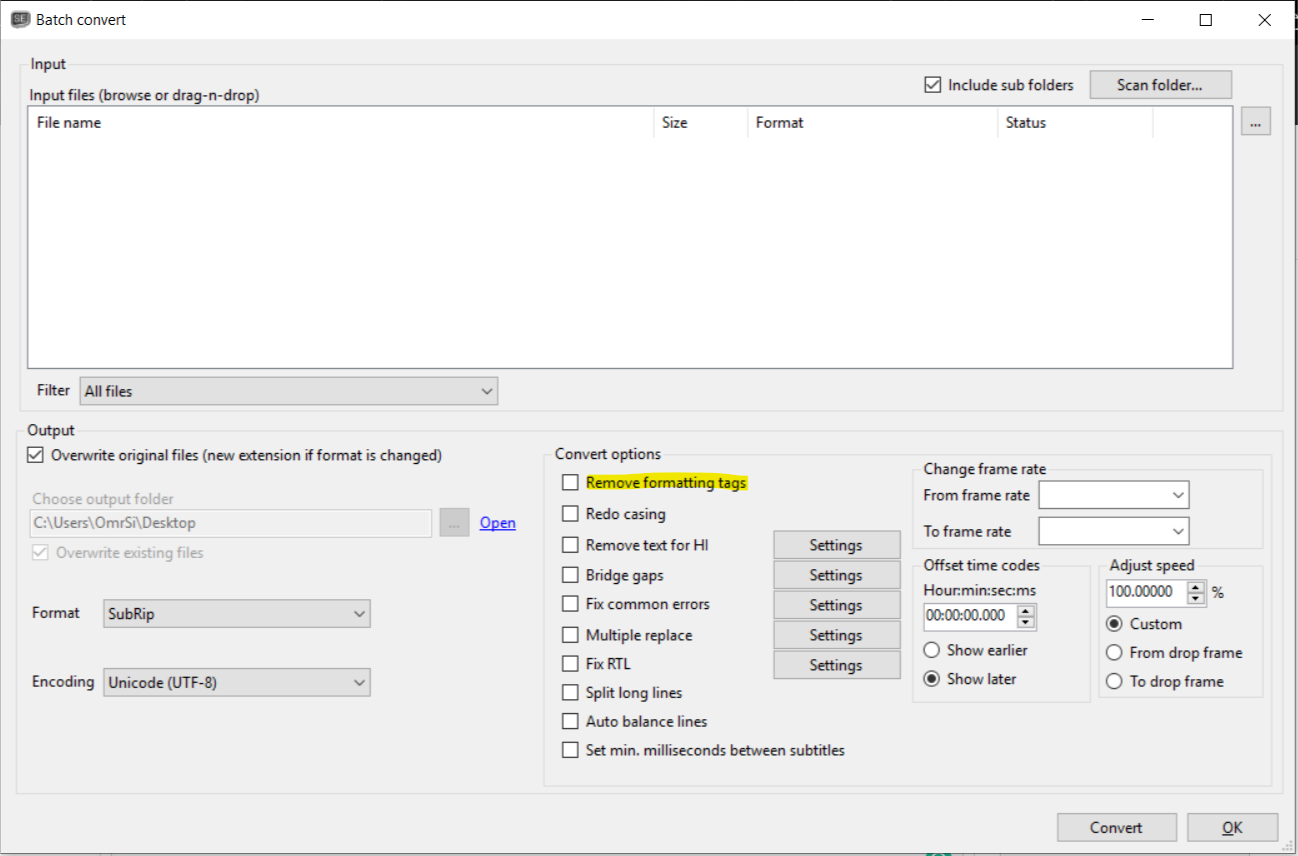1298x856 pixels.
Task: Disable Include sub folders
Action: coord(932,84)
